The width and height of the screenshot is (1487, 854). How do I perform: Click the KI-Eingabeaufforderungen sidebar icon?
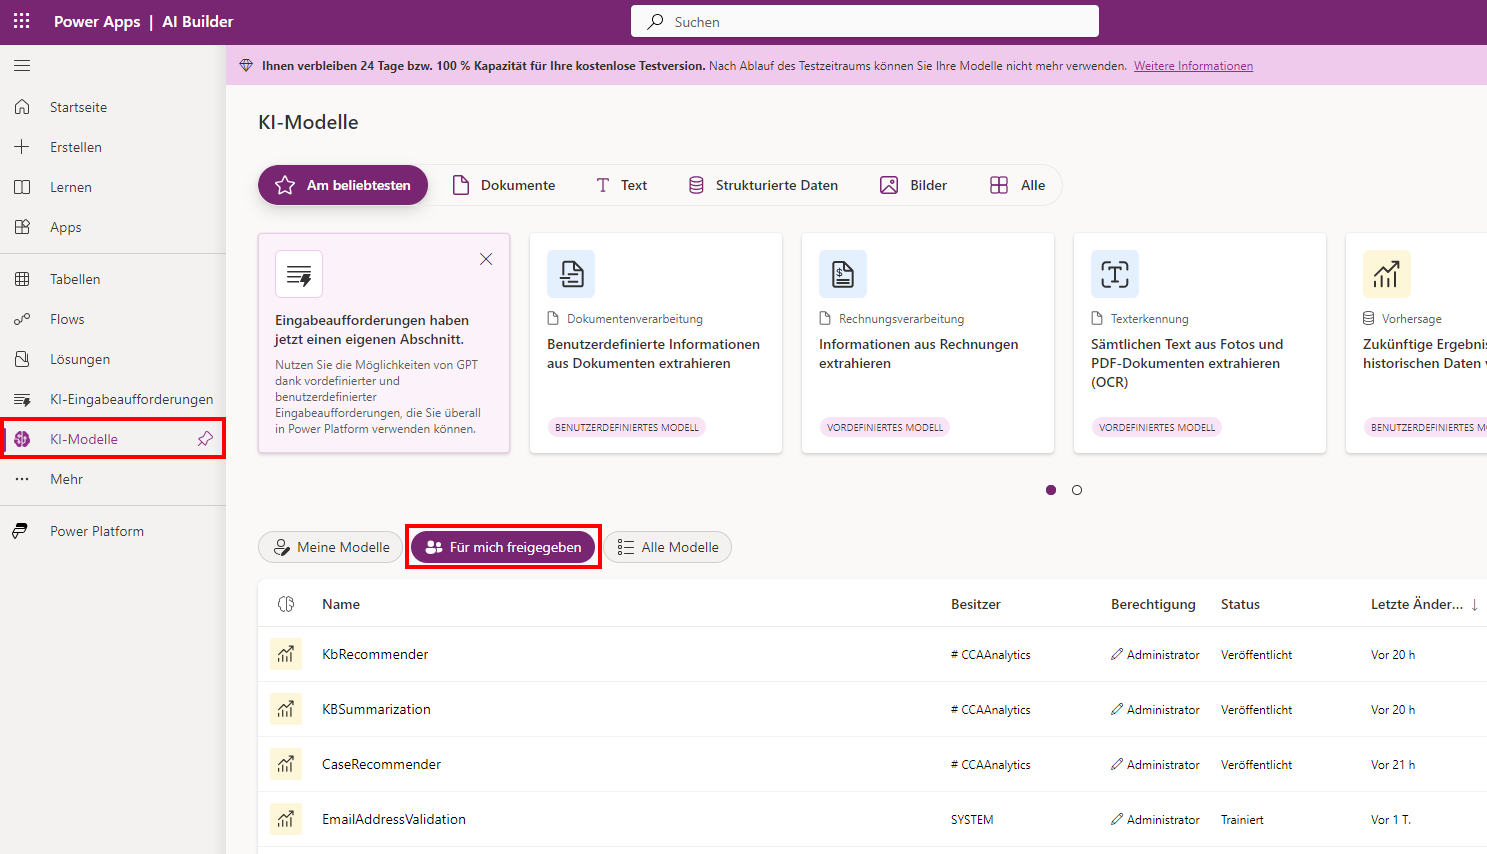(21, 398)
